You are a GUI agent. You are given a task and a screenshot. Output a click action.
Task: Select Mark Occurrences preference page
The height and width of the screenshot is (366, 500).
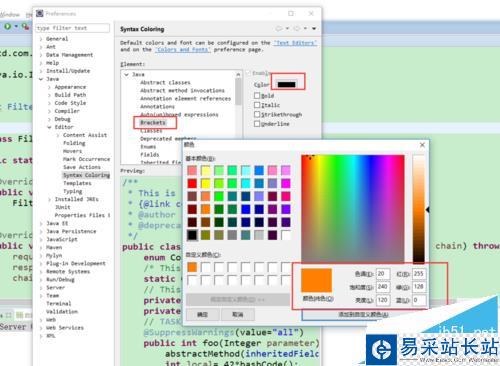(86, 159)
